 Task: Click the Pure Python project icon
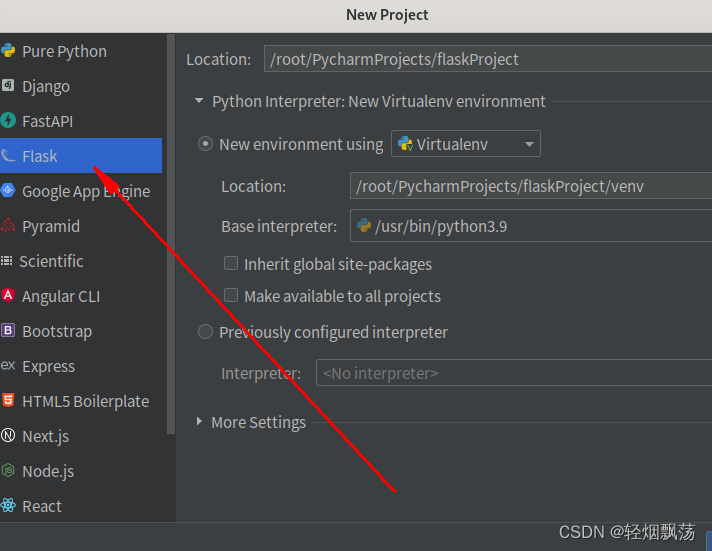(x=8, y=50)
